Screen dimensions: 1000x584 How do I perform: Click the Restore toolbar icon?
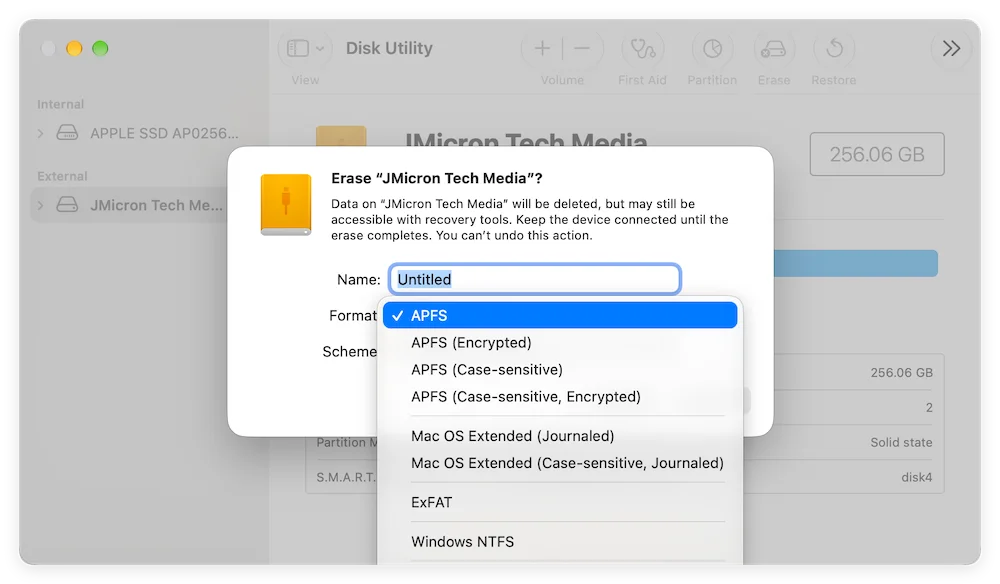(834, 48)
